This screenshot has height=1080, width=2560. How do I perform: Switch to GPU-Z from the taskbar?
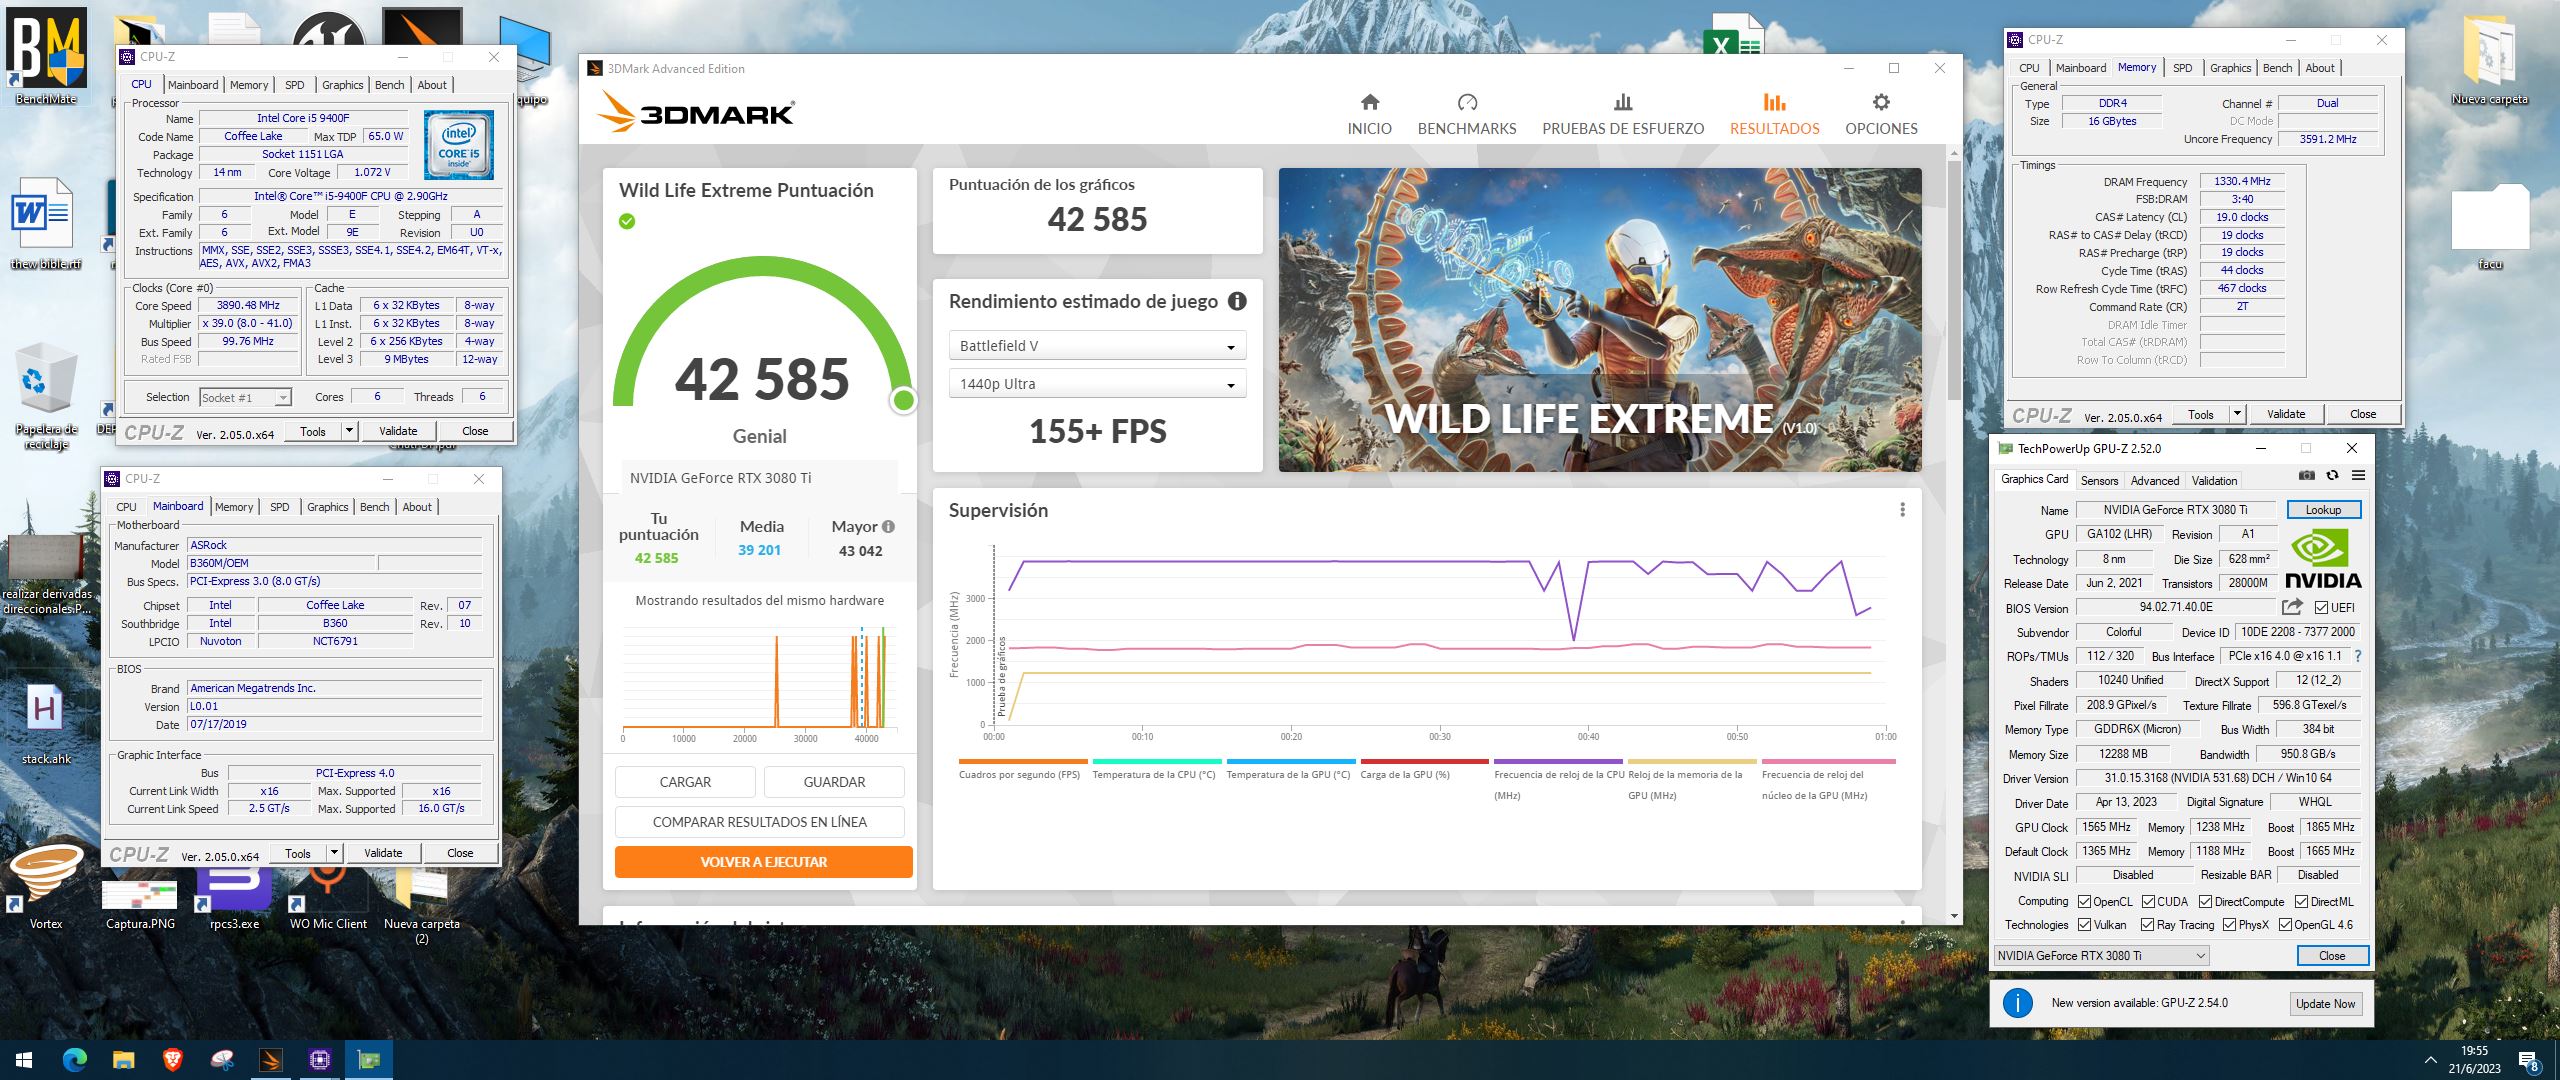click(369, 1060)
